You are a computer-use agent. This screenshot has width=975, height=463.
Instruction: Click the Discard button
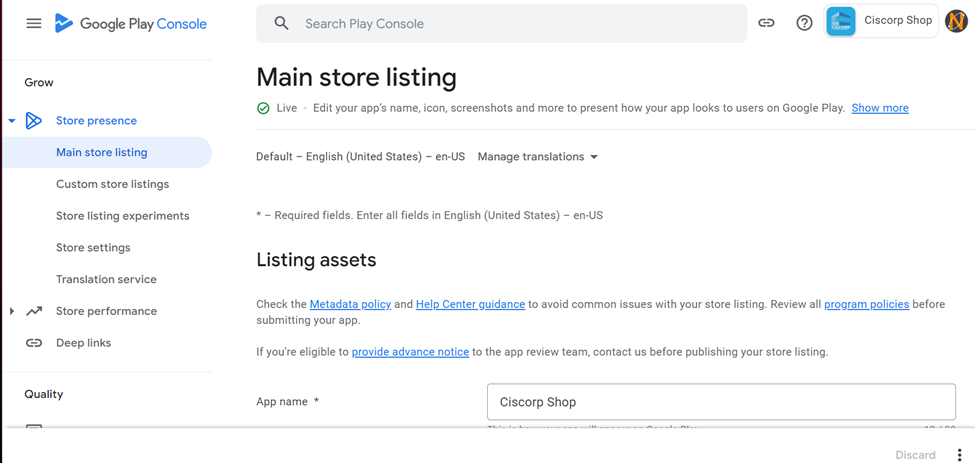pyautogui.click(x=915, y=455)
